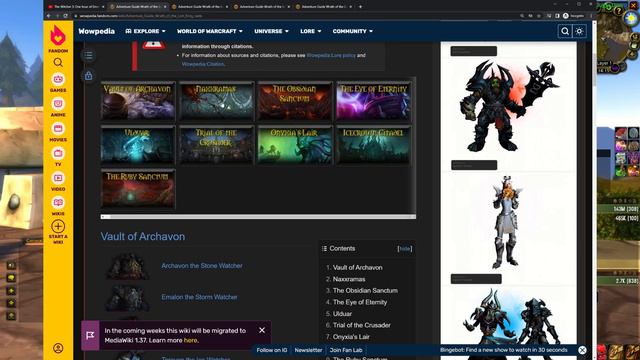Viewport: 640px width, 360px height.
Task: Open the Wowpedia Citation link
Action: coord(203,64)
